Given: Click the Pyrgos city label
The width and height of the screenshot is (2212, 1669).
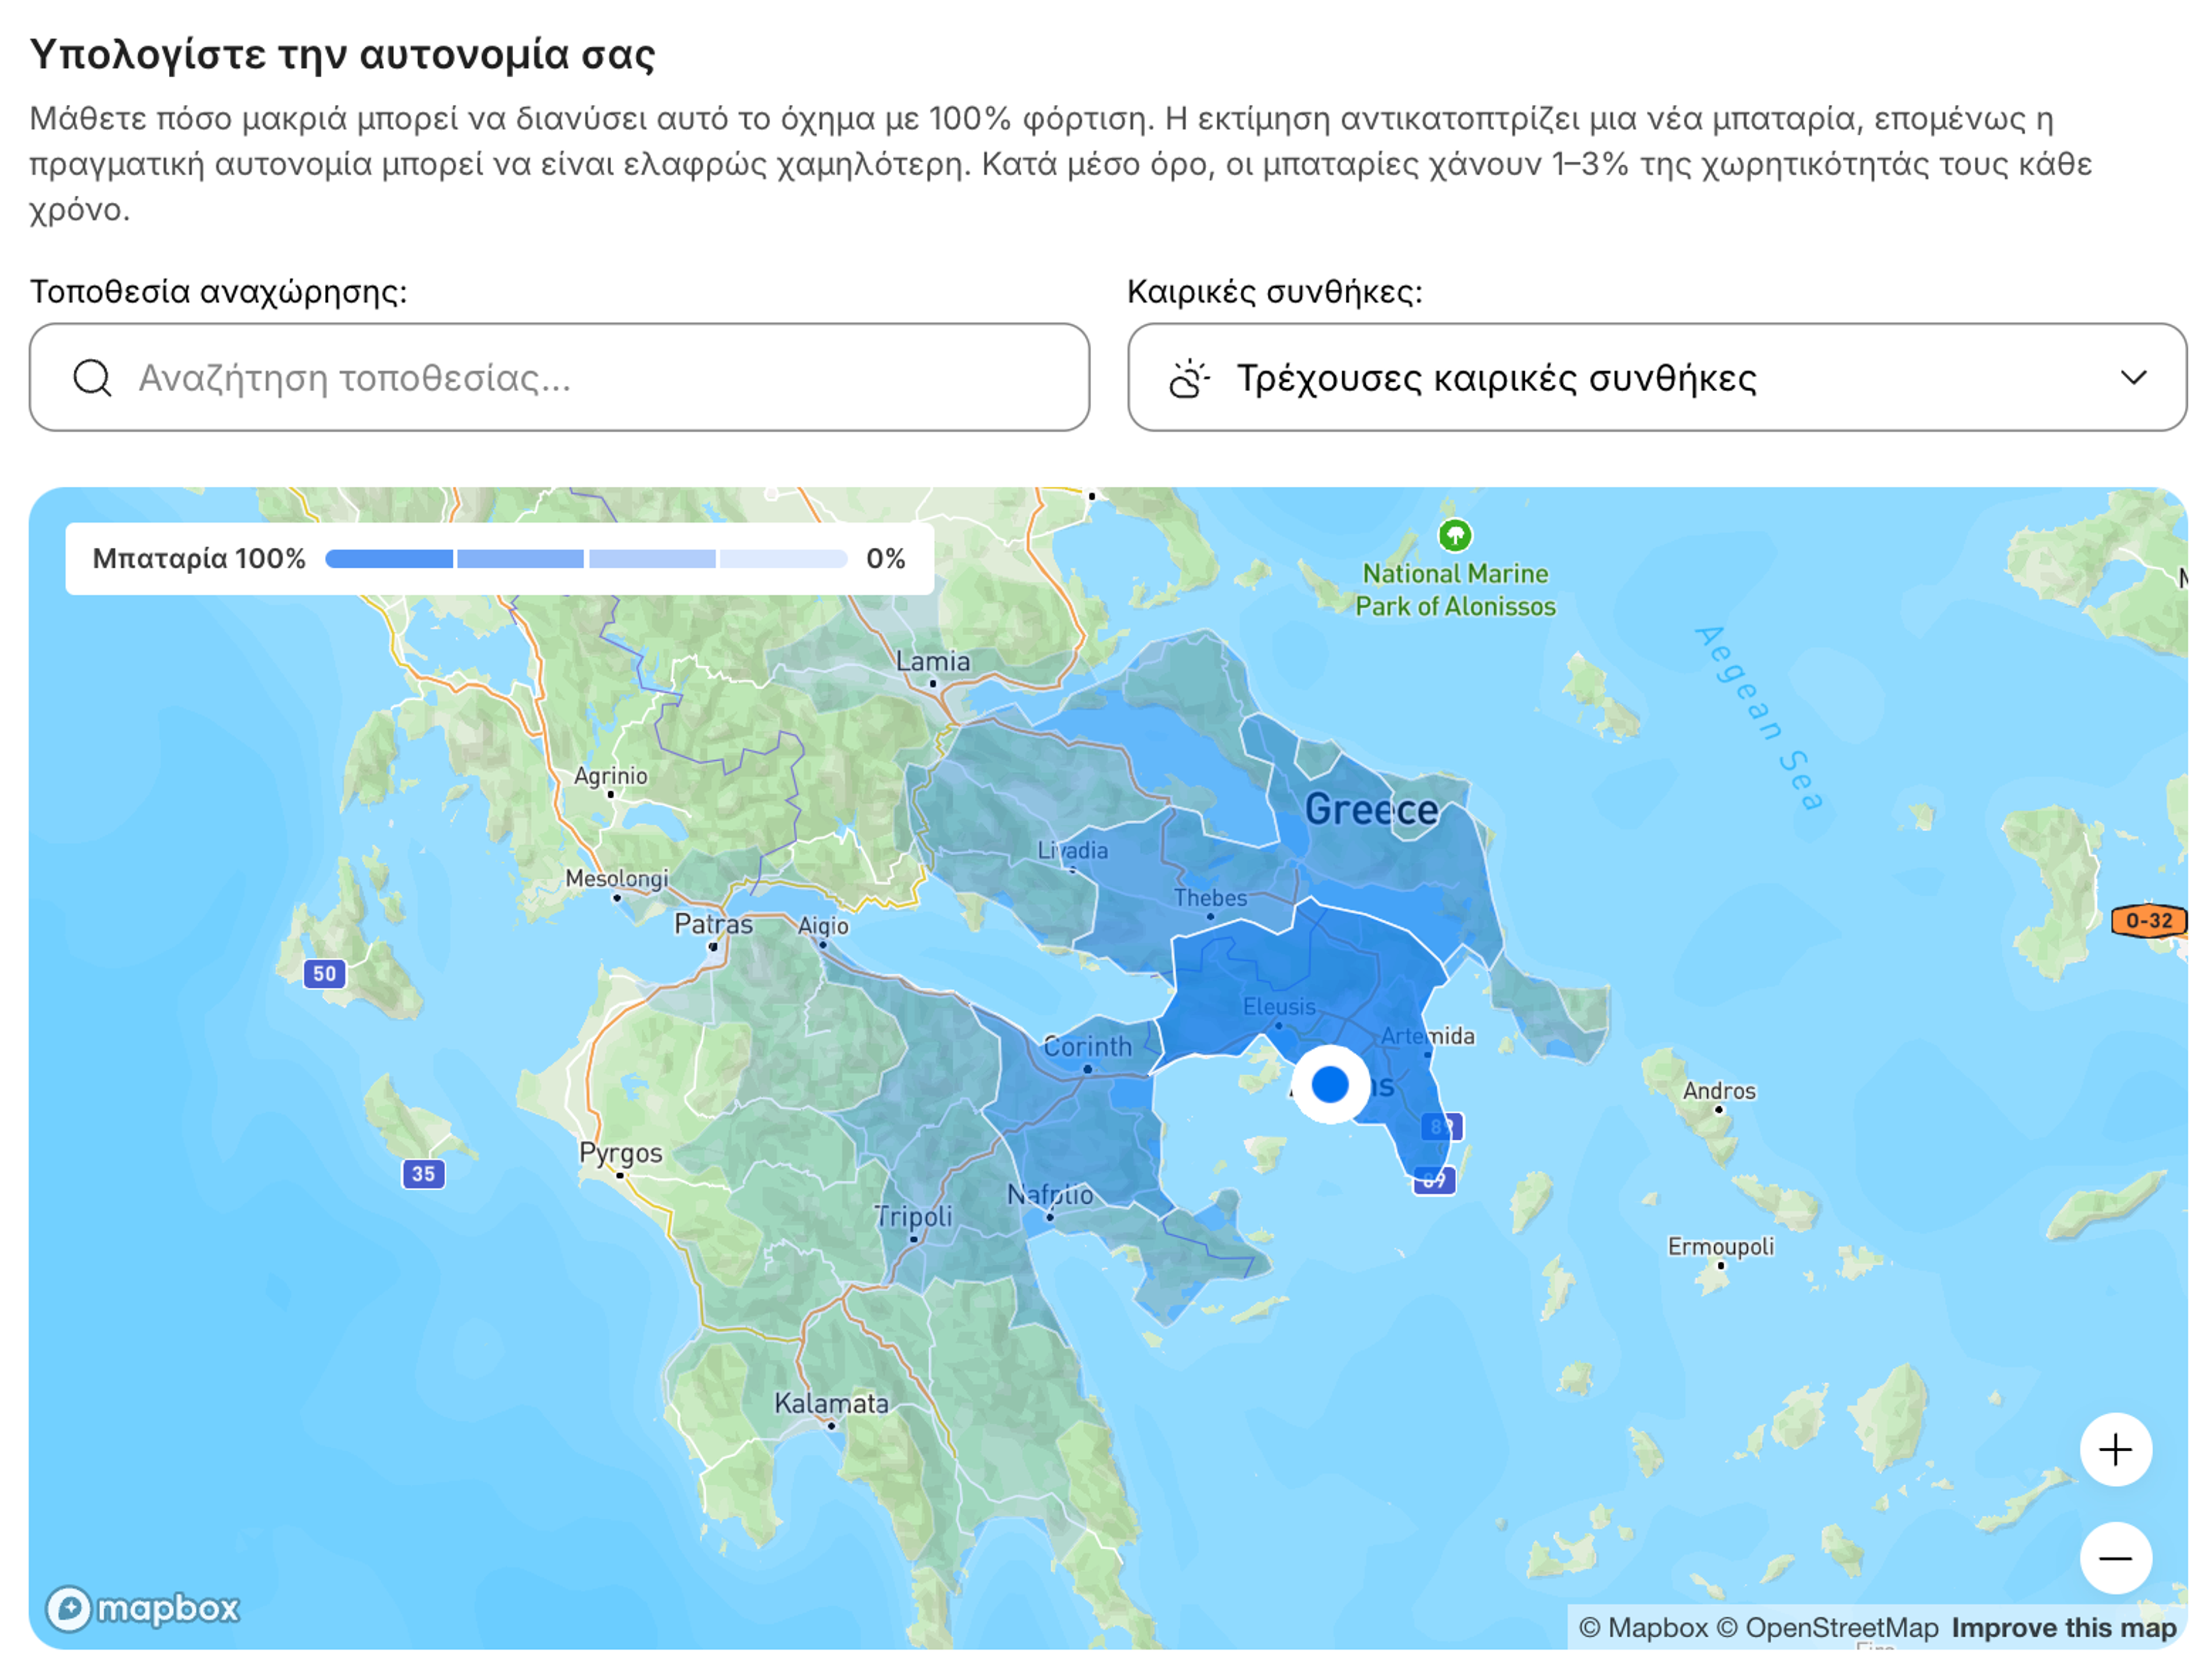Looking at the screenshot, I should [x=620, y=1153].
